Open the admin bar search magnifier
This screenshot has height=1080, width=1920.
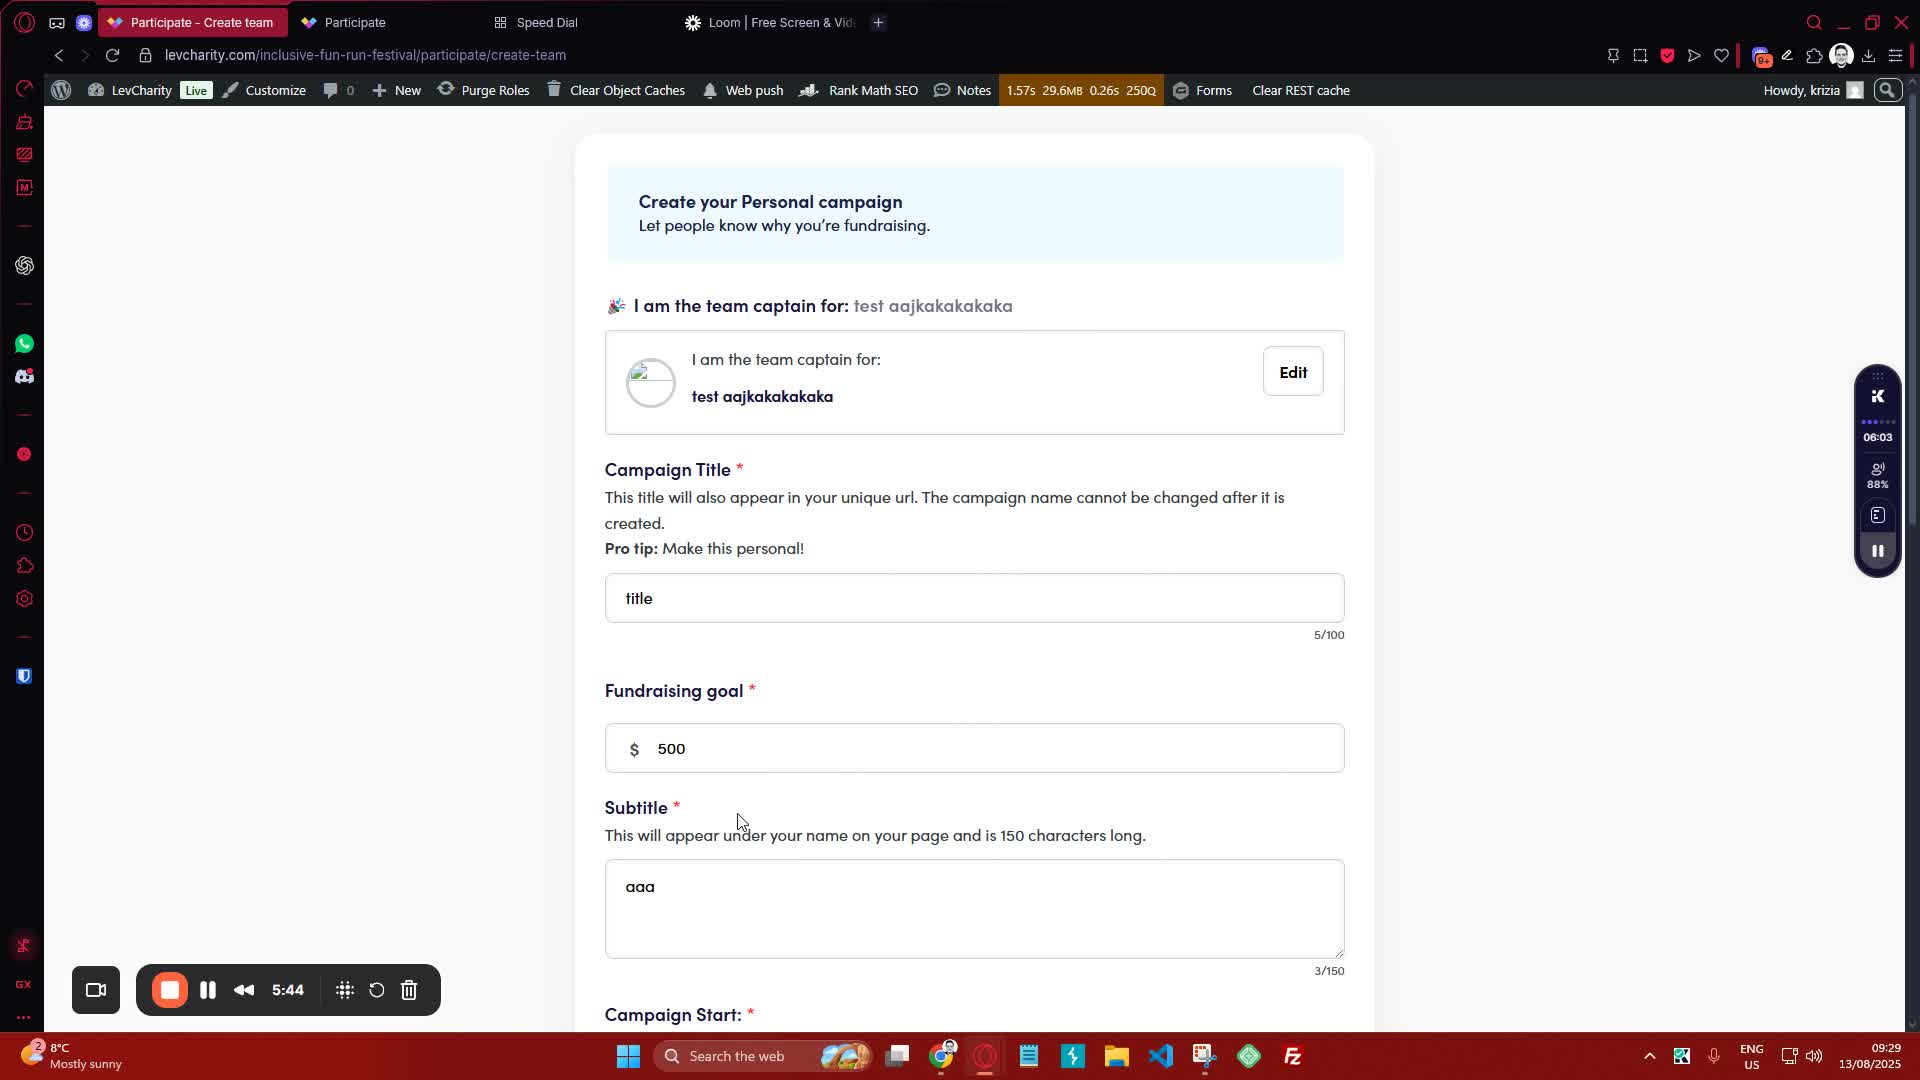(1887, 90)
